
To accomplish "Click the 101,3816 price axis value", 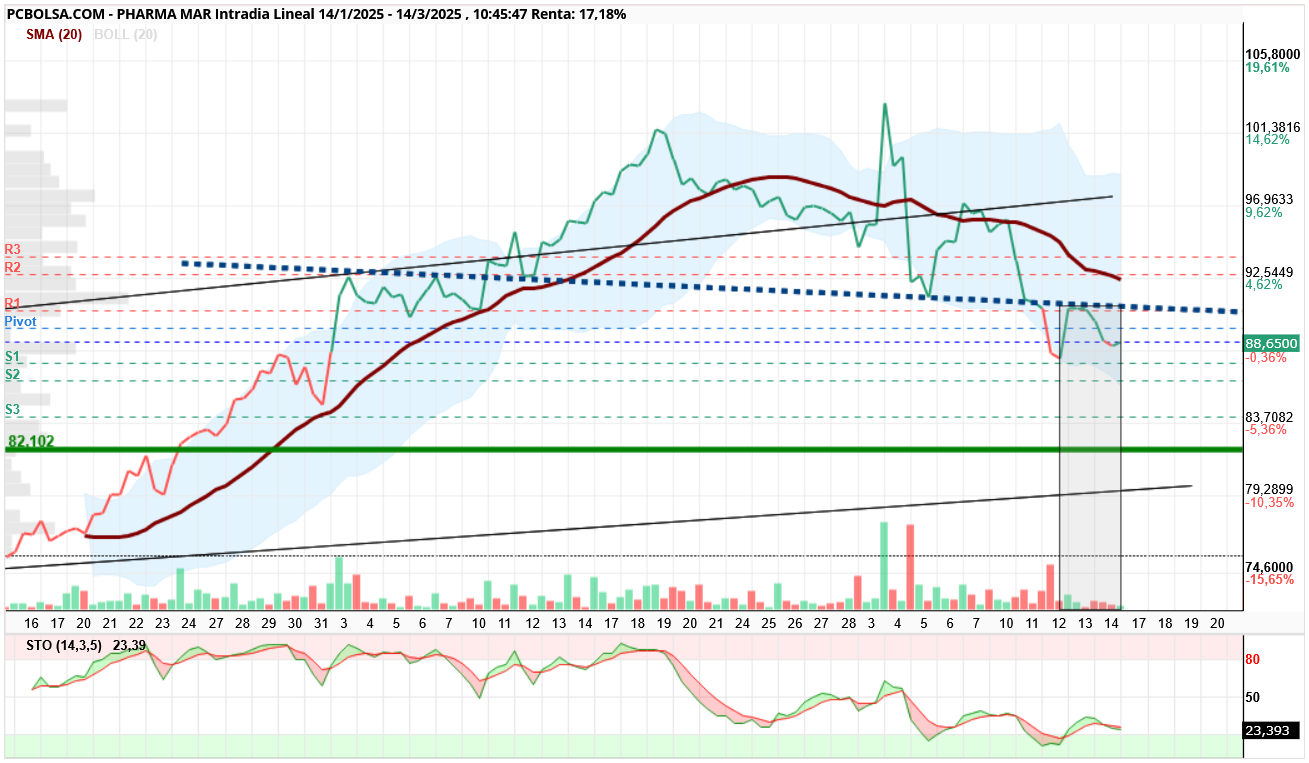I will (1272, 127).
